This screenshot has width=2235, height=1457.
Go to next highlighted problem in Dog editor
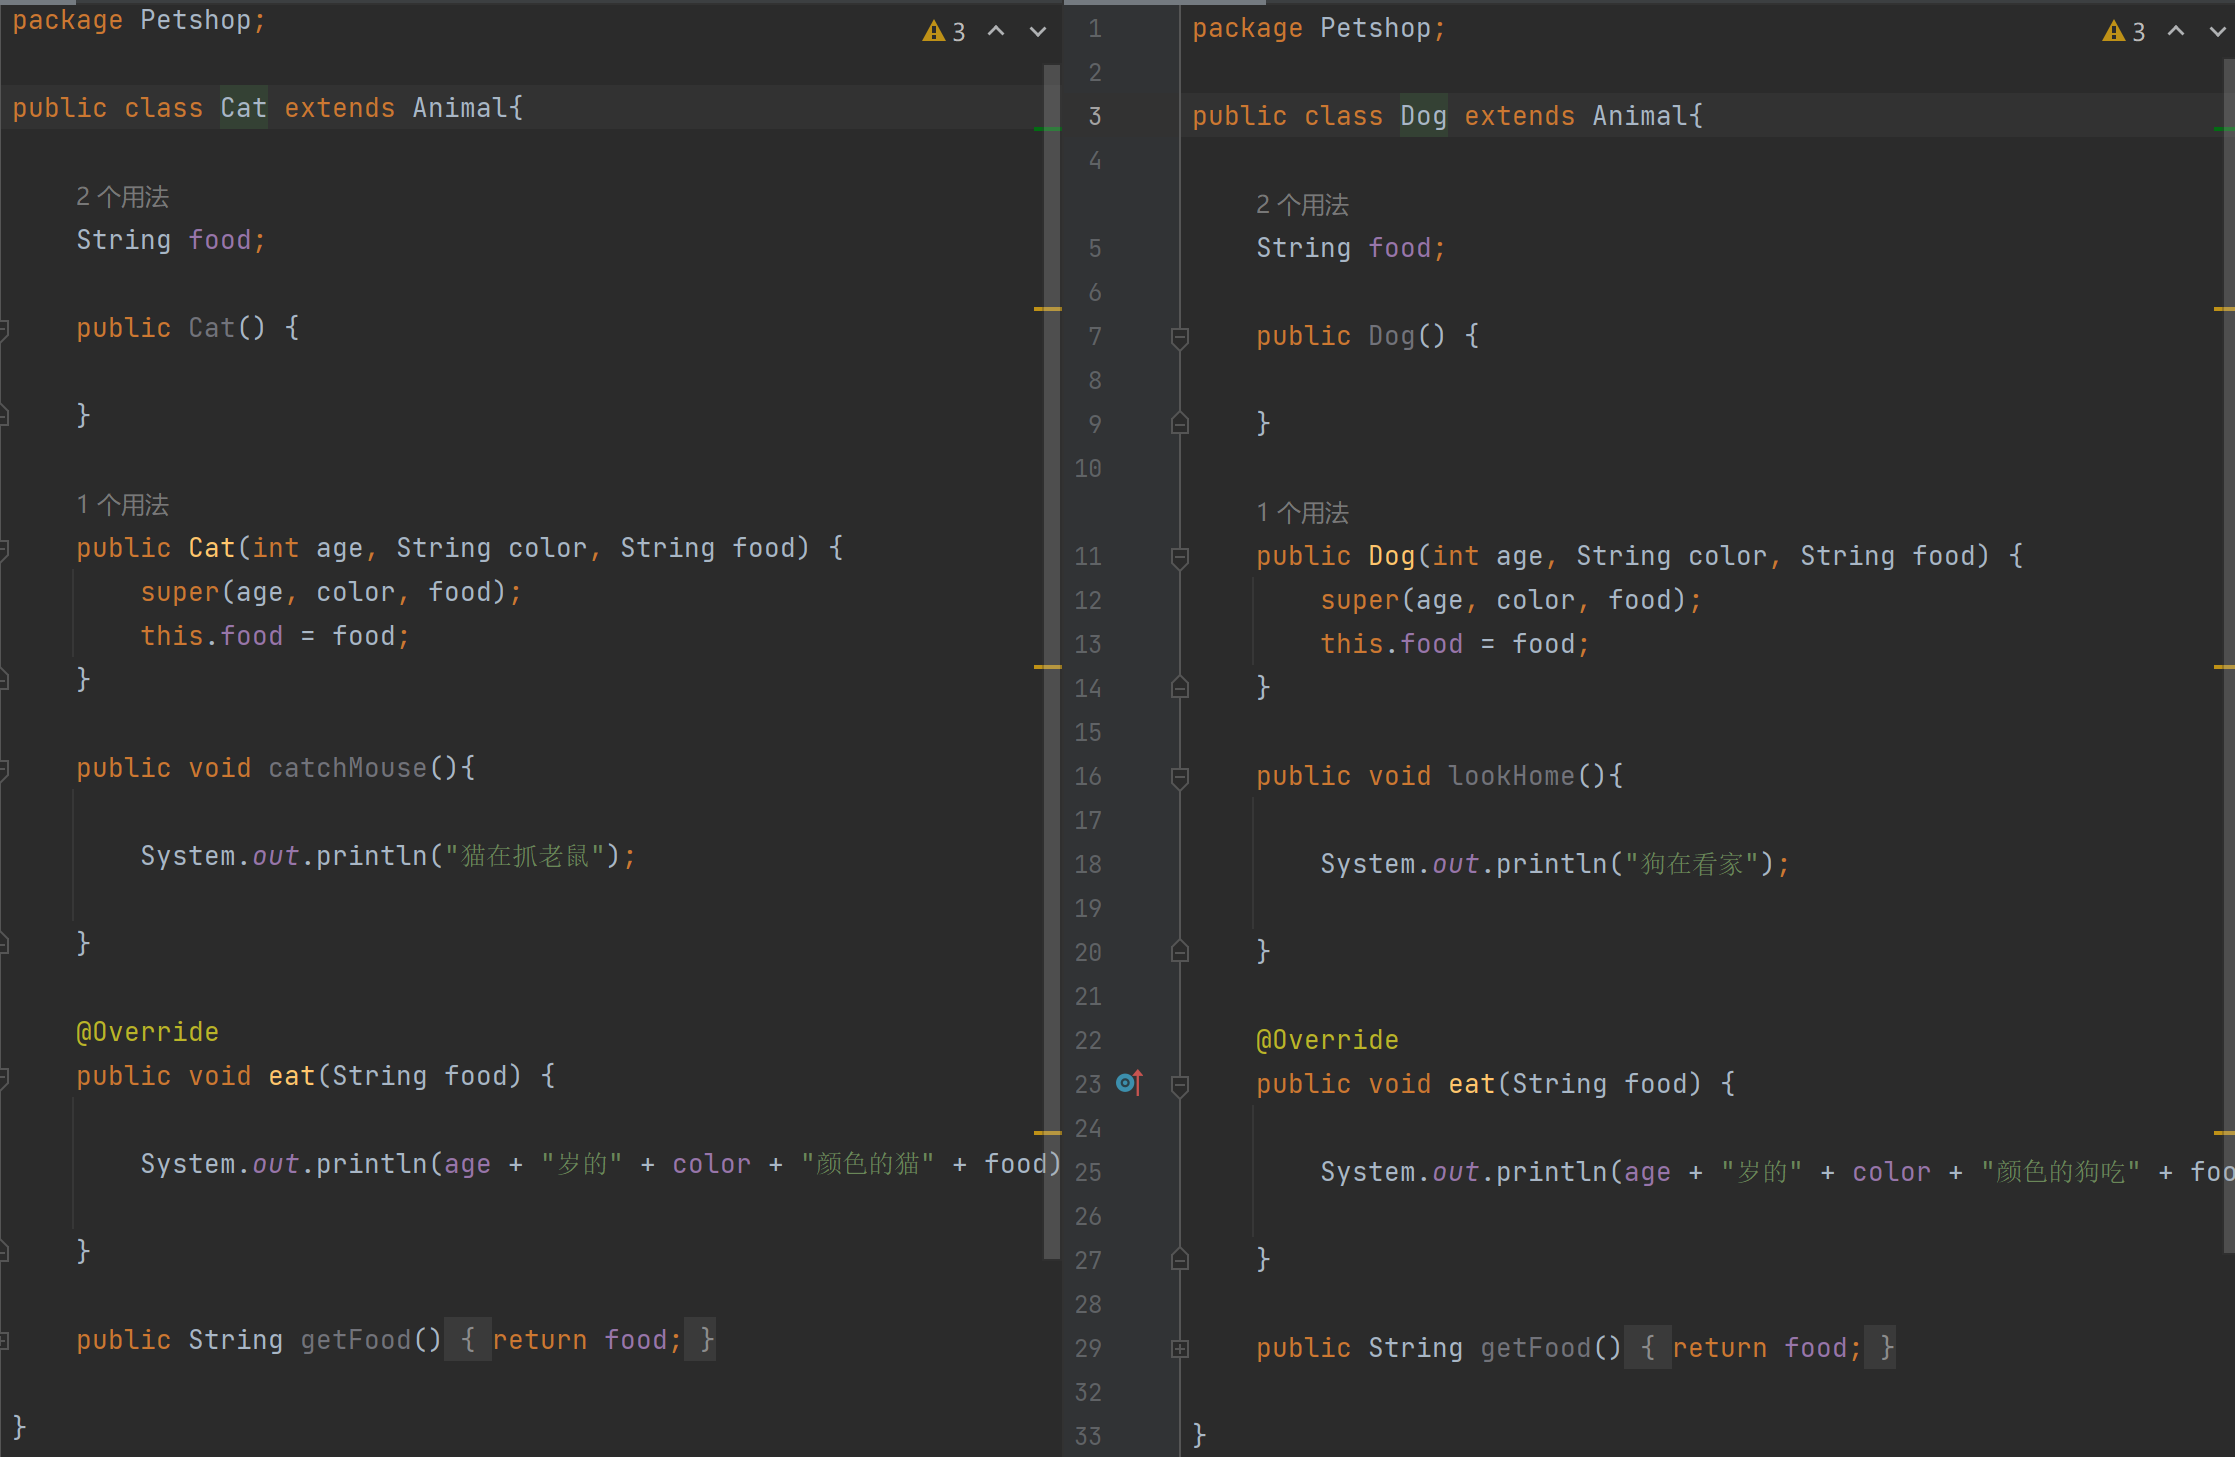[2217, 32]
